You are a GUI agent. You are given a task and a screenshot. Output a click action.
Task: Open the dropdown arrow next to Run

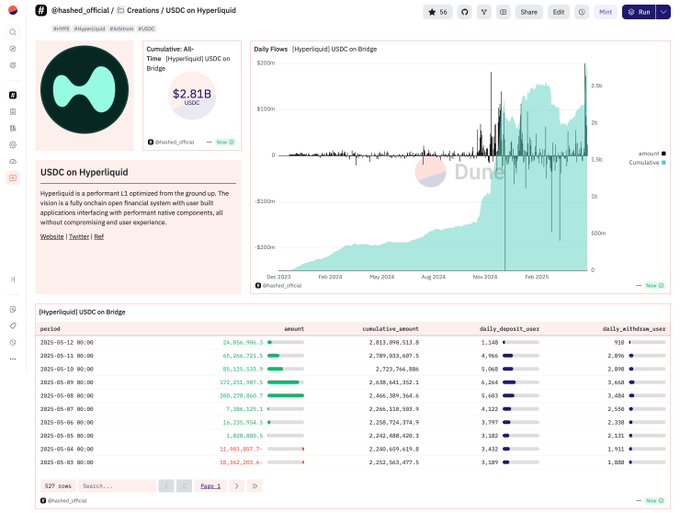tap(663, 12)
